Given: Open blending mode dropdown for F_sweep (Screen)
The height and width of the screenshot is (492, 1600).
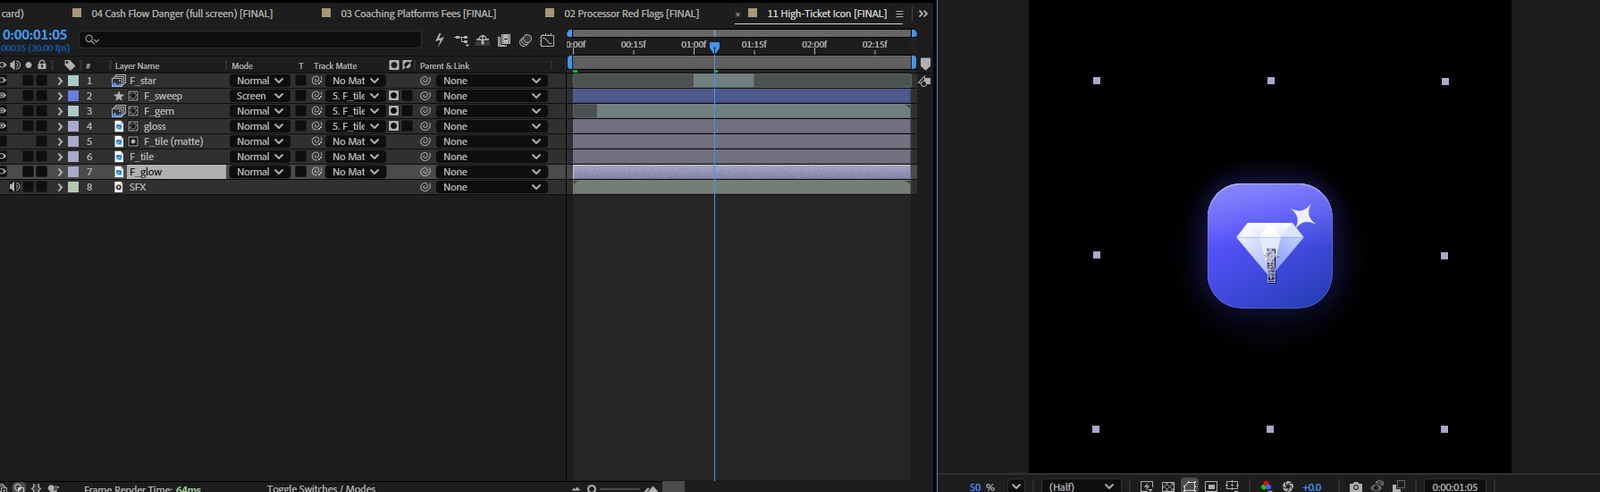Looking at the screenshot, I should pyautogui.click(x=259, y=96).
